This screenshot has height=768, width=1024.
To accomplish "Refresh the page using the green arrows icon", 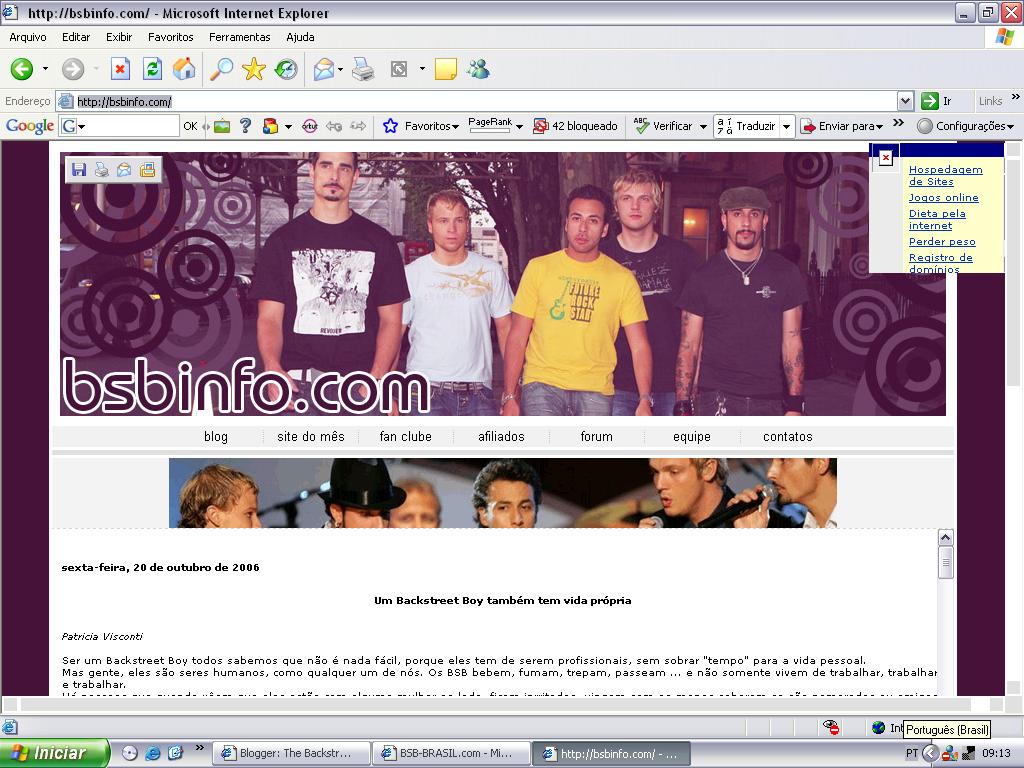I will click(x=152, y=69).
